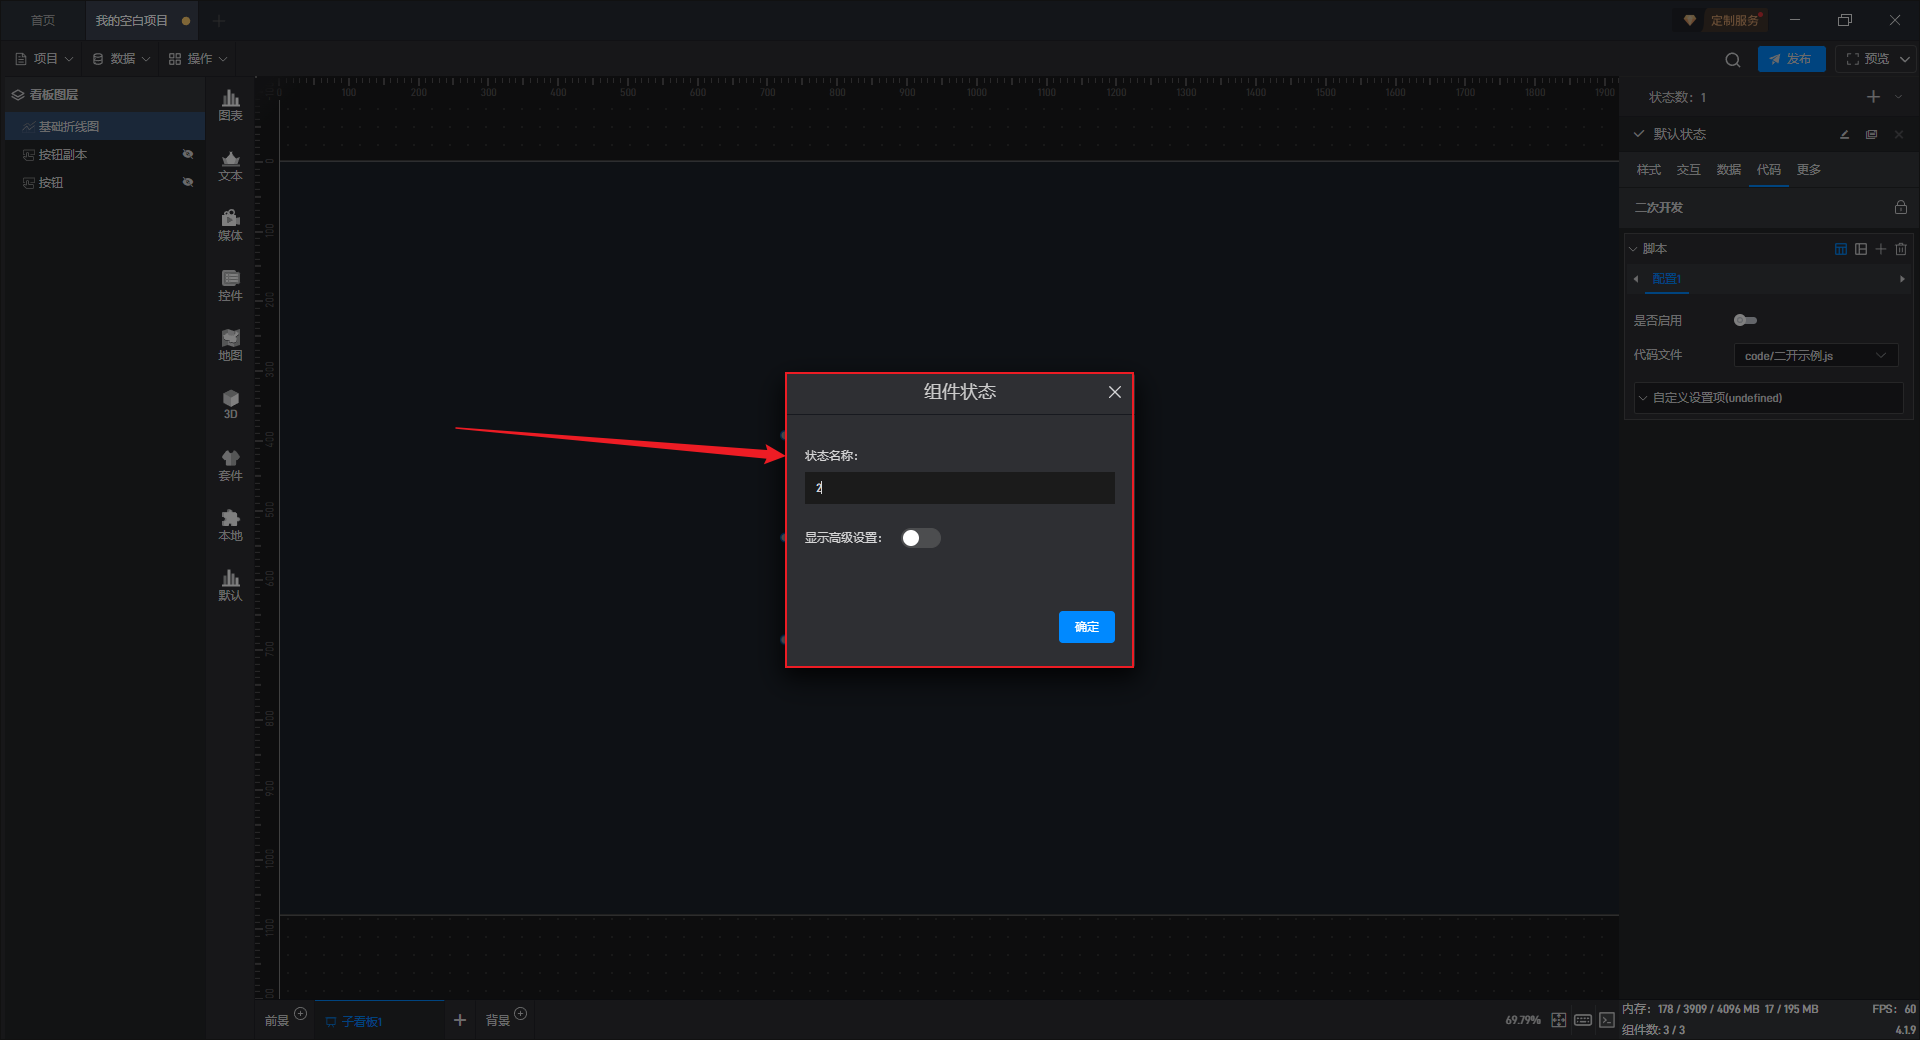Open the 图表 chart component category
Screen dimensions: 1920x1040
pos(230,105)
